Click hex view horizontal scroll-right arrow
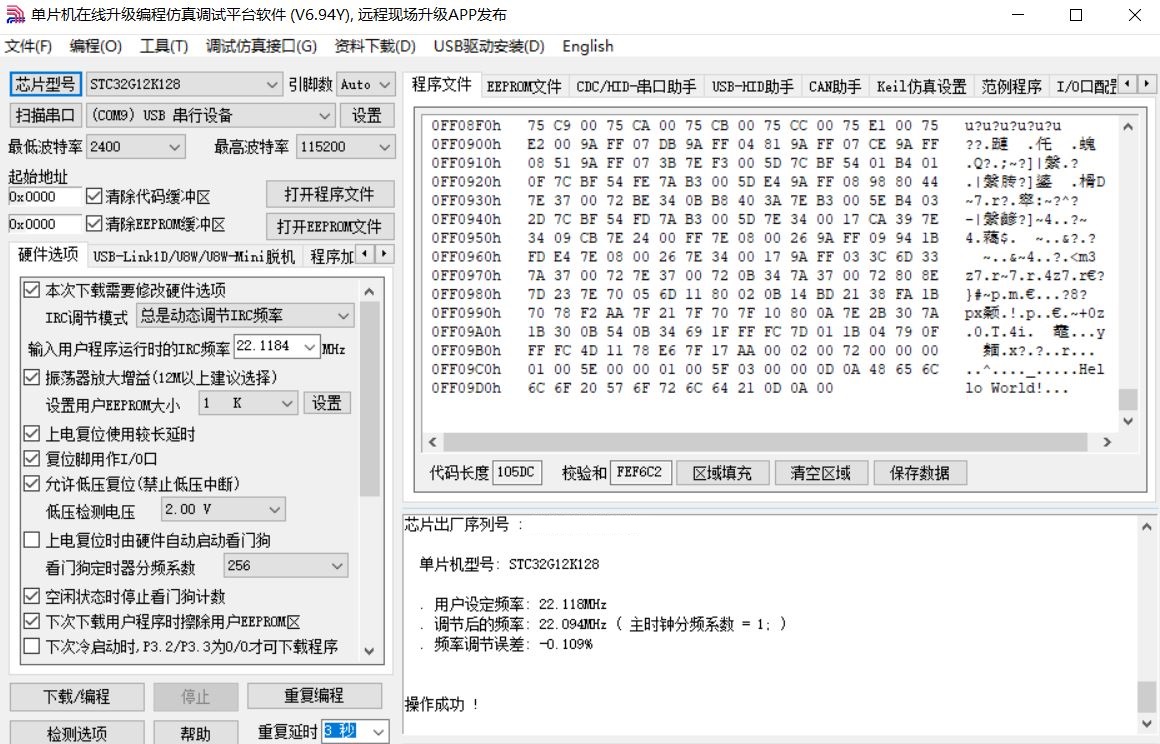The height and width of the screenshot is (744, 1160). 1107,442
